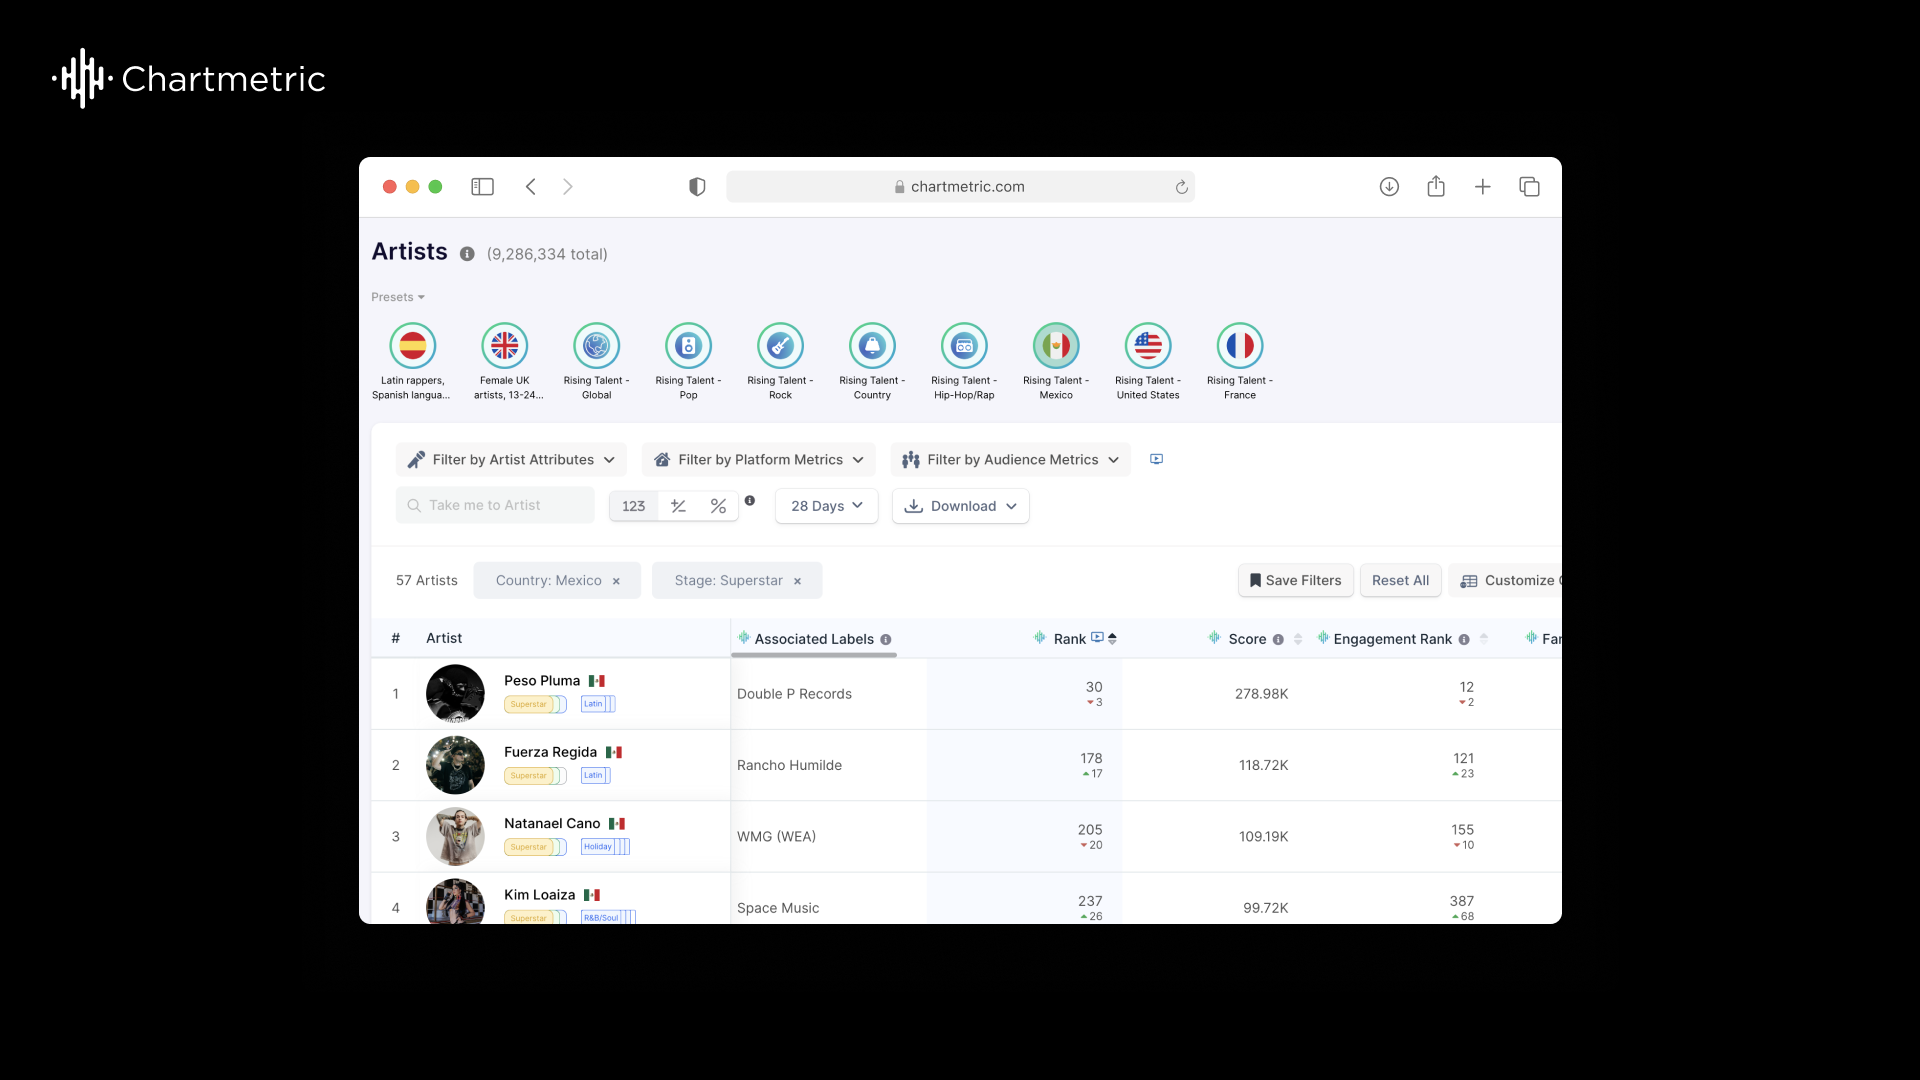Click the Safari share icon
This screenshot has height=1080, width=1920.
coord(1436,186)
